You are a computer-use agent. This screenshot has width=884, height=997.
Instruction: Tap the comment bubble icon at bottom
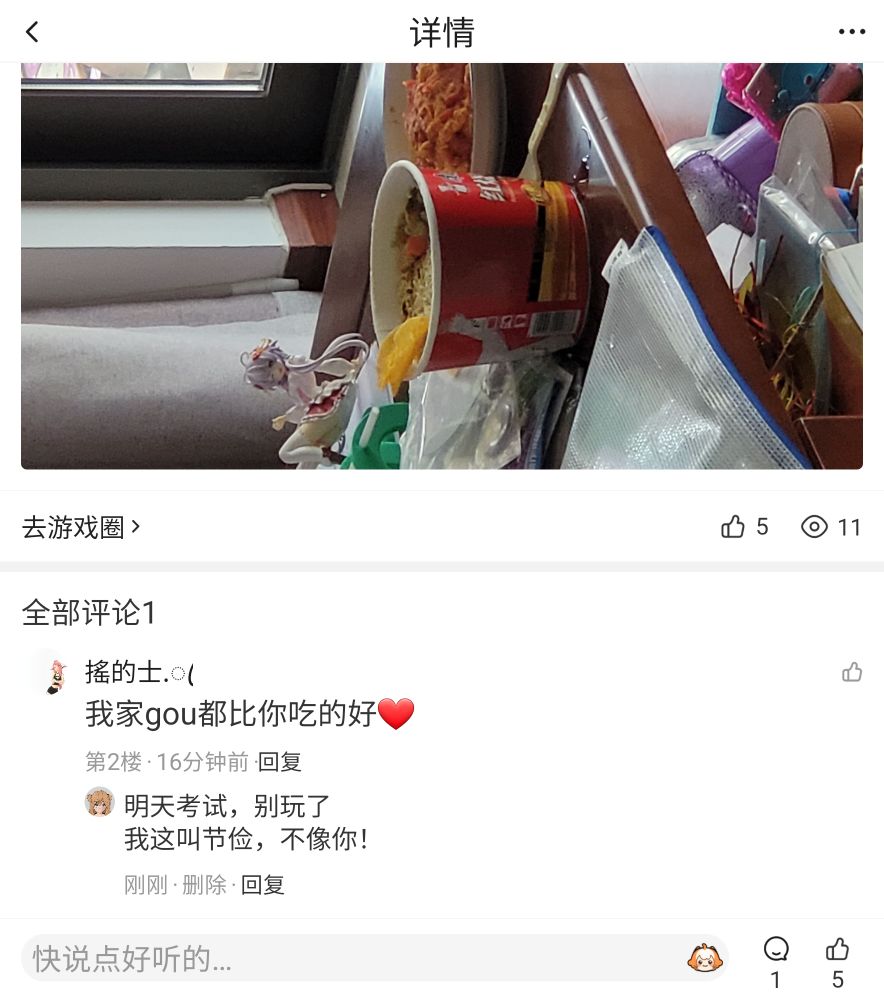776,949
